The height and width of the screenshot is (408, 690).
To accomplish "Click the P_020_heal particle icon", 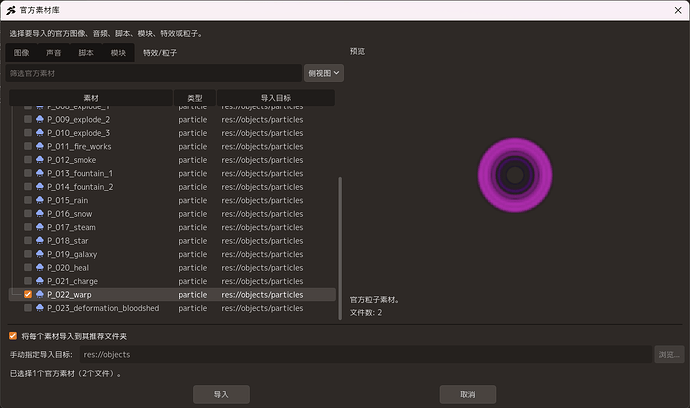I will [40, 267].
